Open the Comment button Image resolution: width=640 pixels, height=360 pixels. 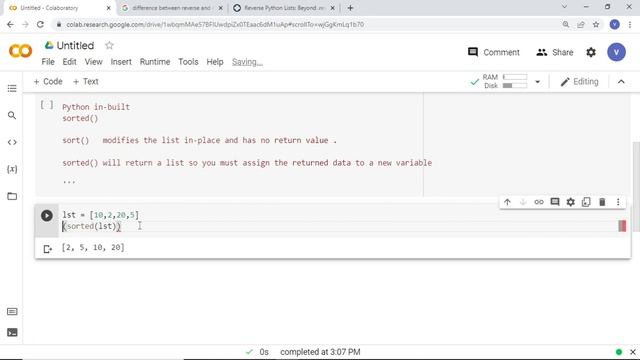point(493,52)
